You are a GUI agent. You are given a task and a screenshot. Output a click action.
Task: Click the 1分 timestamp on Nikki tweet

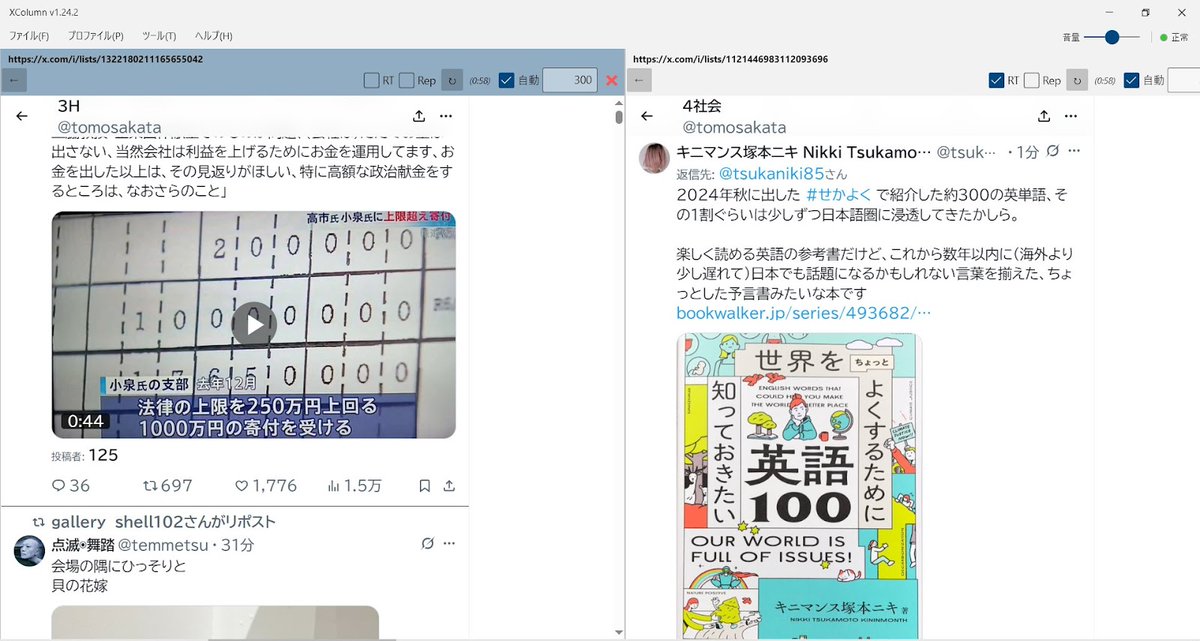1028,152
